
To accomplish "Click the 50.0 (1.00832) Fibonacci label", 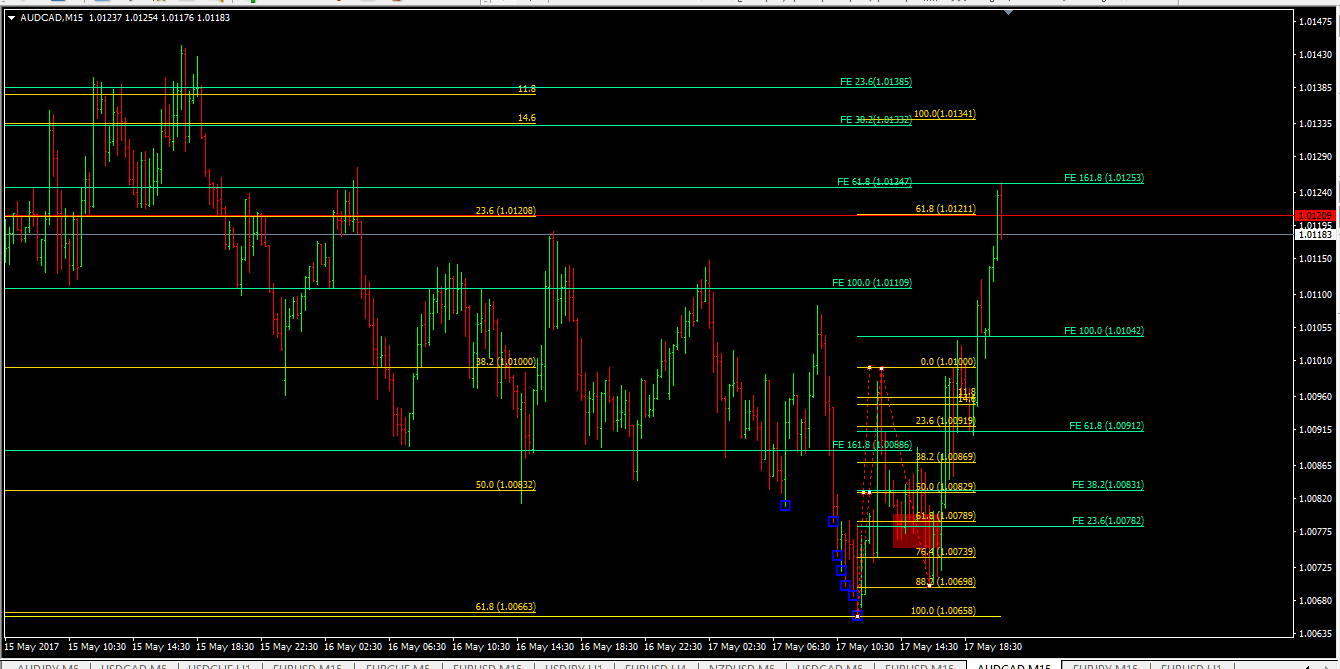I will [505, 485].
